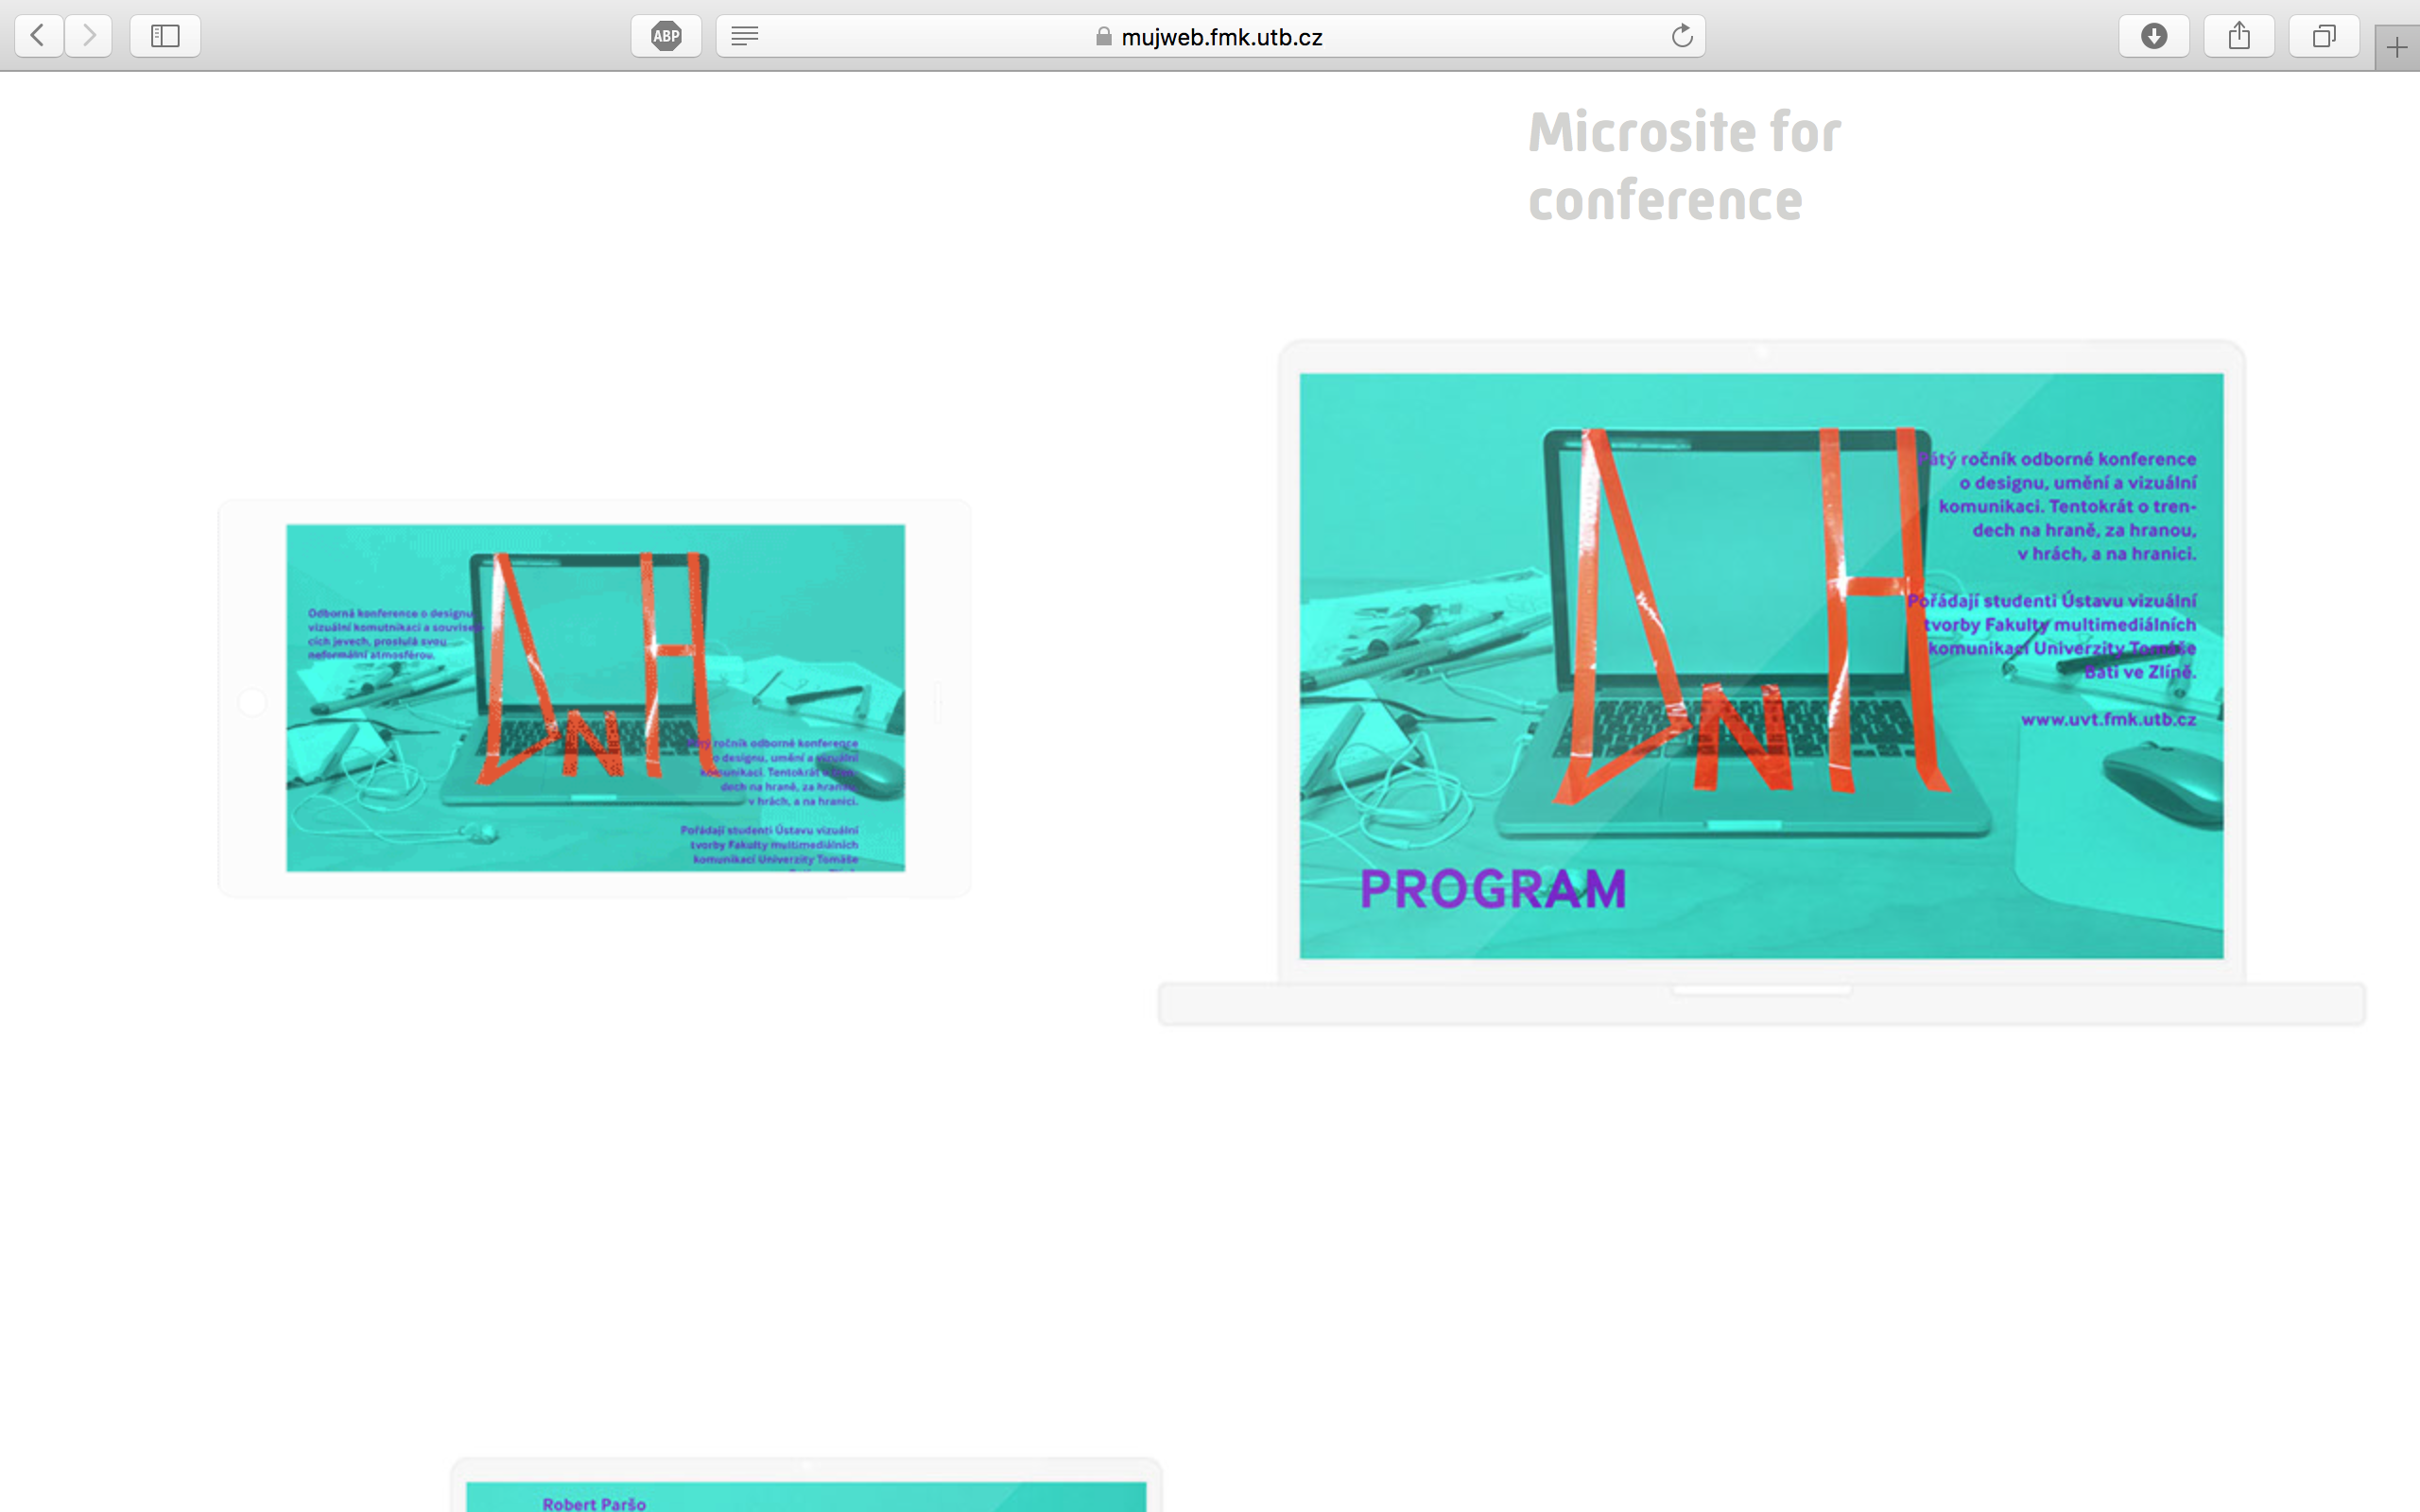
Task: Open the Adblock Plus extension
Action: point(666,36)
